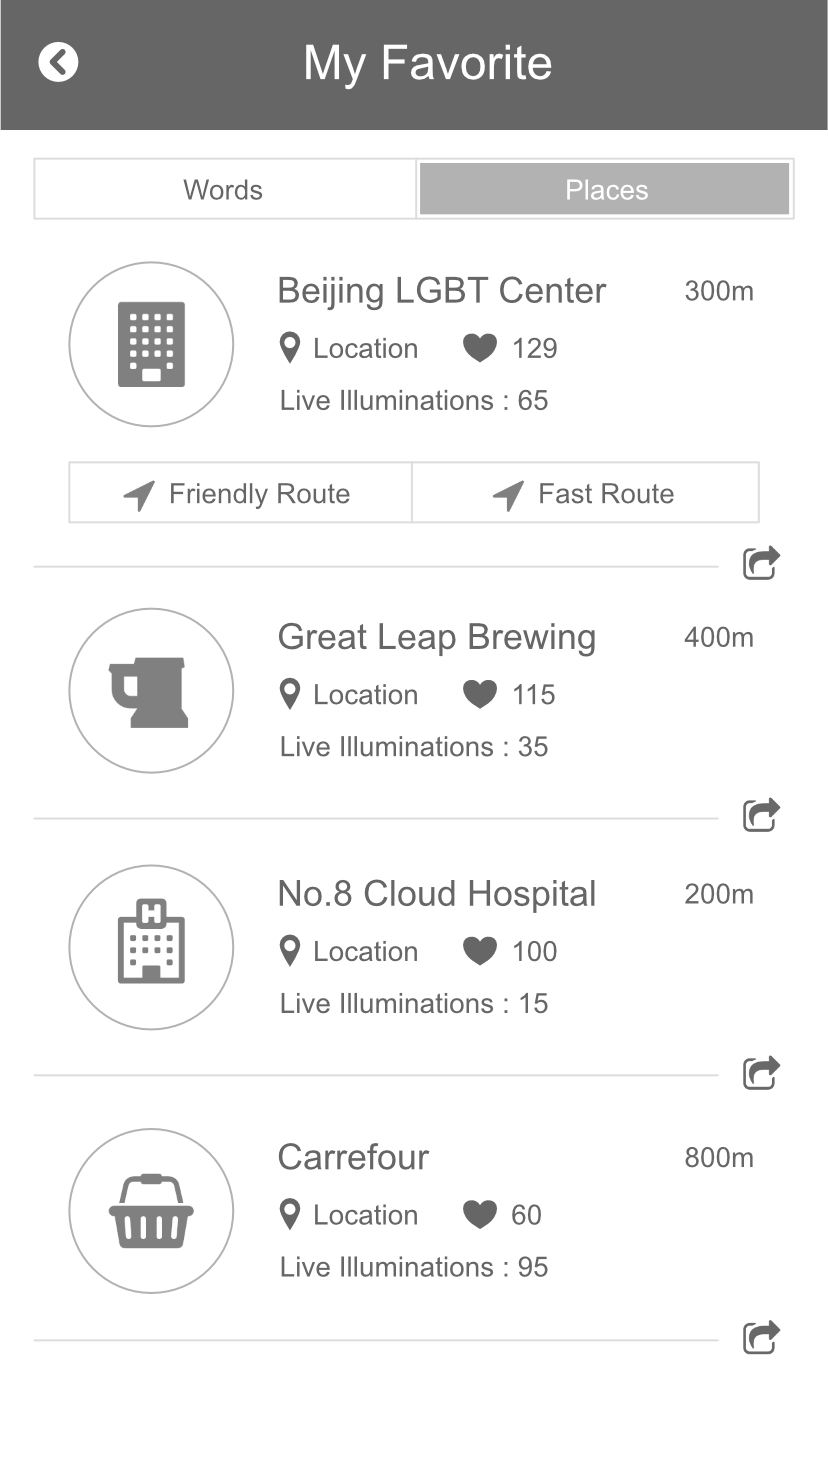
Task: Choose Friendly Route for Beijing LGBT Center
Action: point(240,493)
